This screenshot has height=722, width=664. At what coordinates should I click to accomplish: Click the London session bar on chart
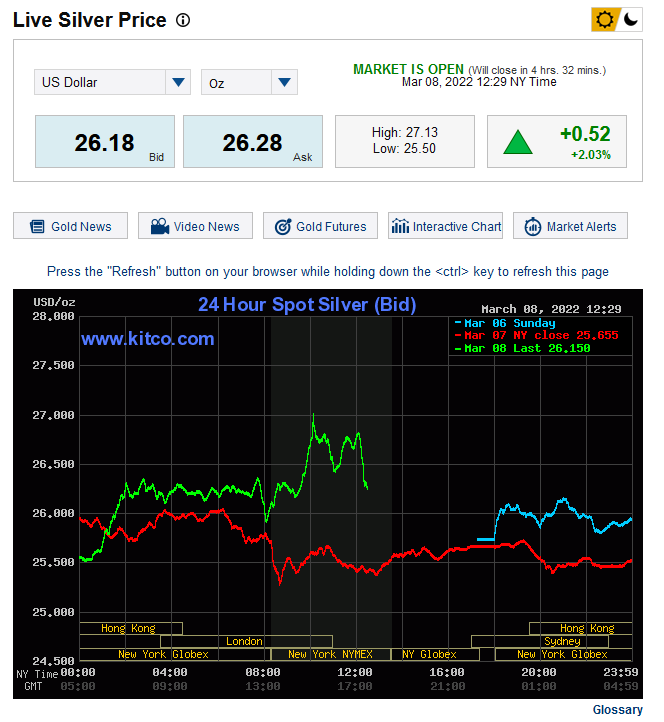[246, 641]
